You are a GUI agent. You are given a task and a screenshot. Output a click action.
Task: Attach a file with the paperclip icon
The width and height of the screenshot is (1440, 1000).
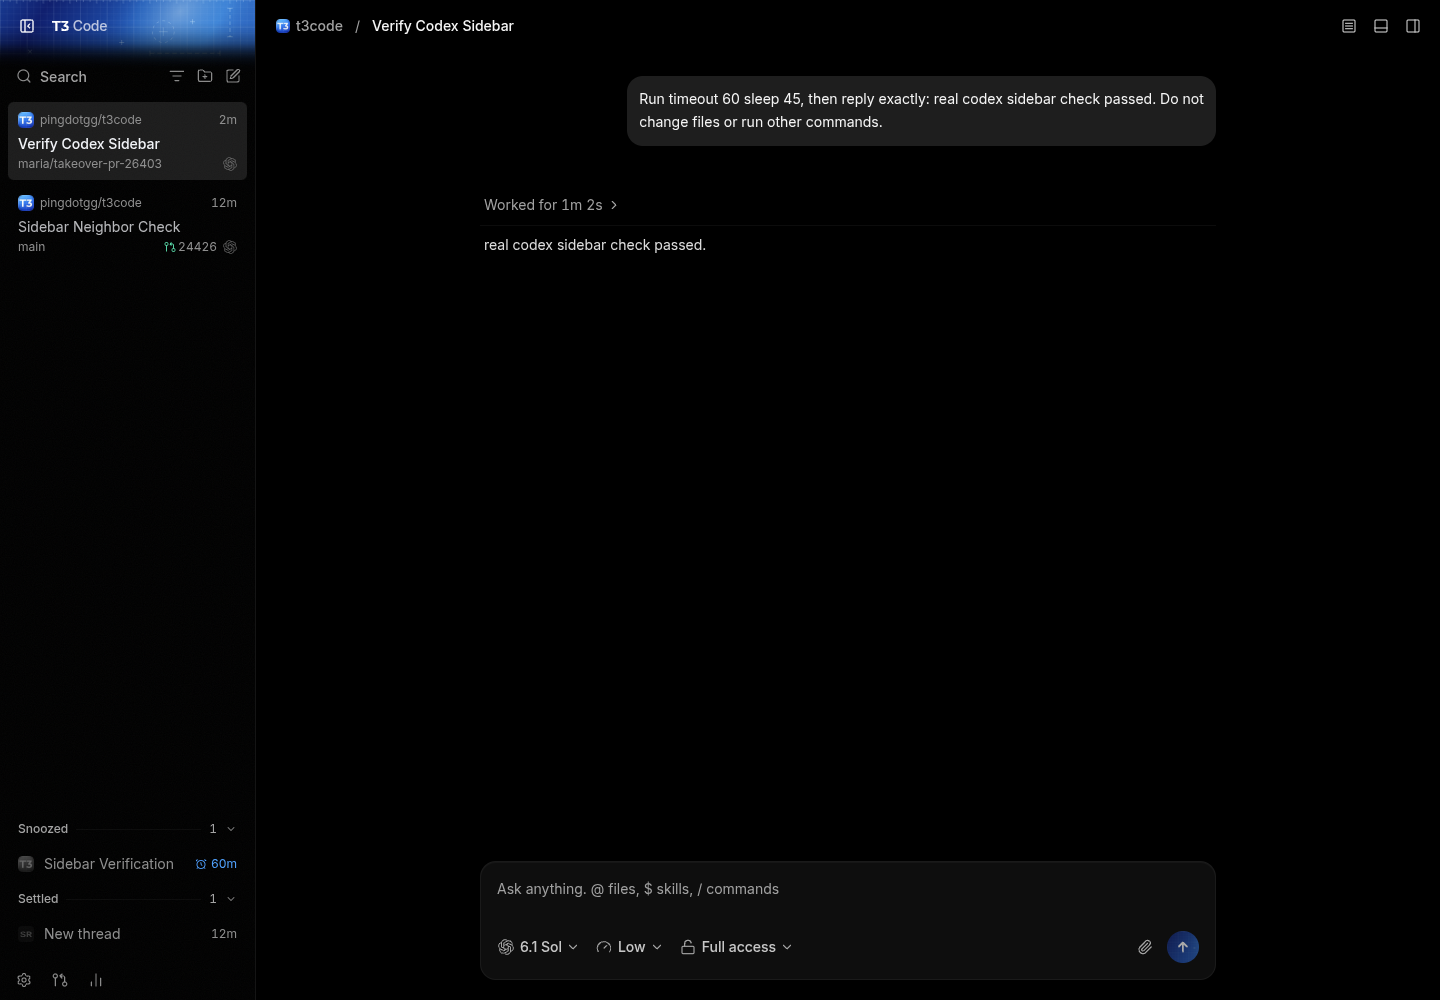[1145, 947]
